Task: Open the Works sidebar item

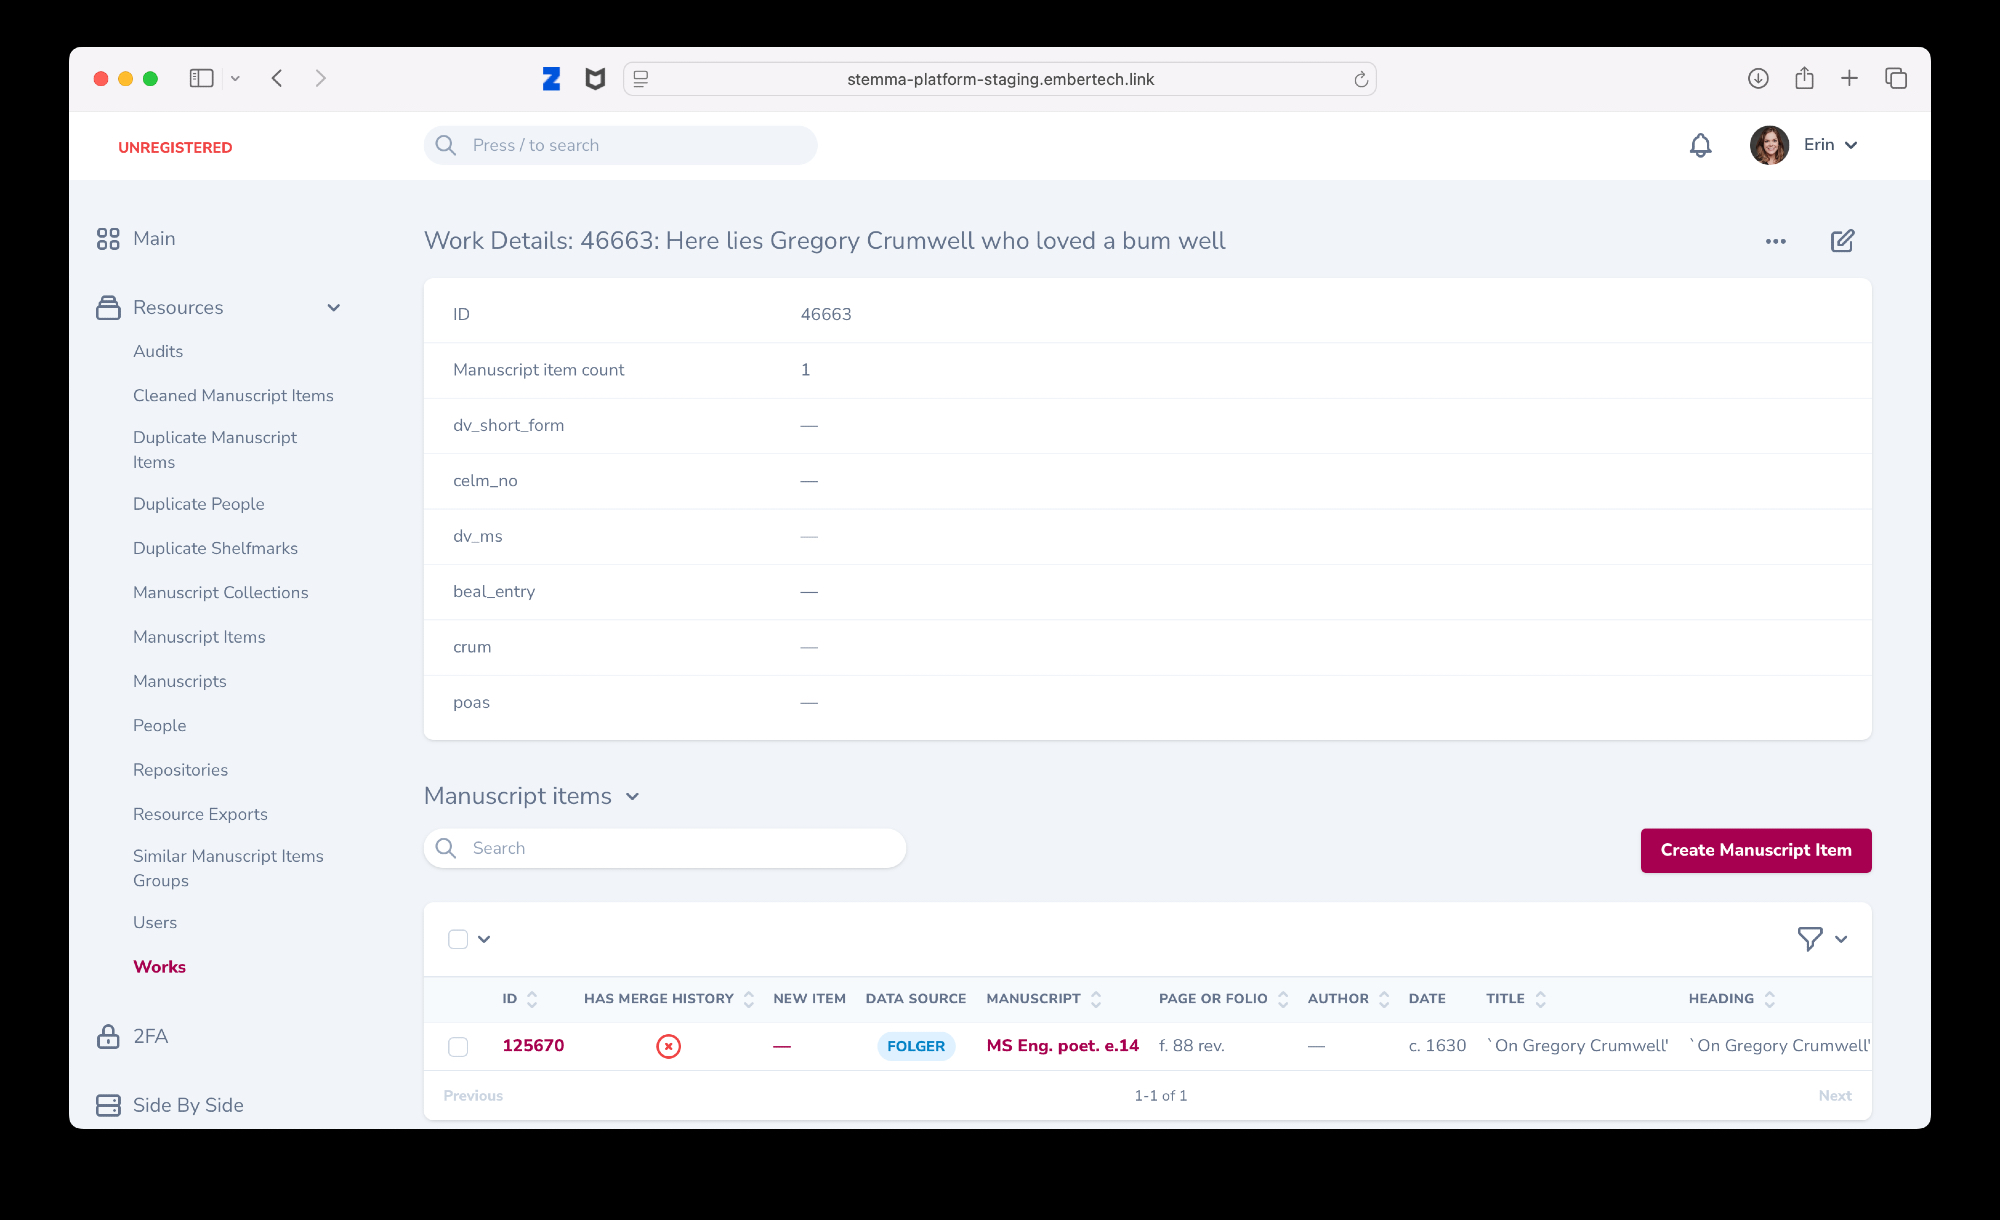Action: pos(159,967)
